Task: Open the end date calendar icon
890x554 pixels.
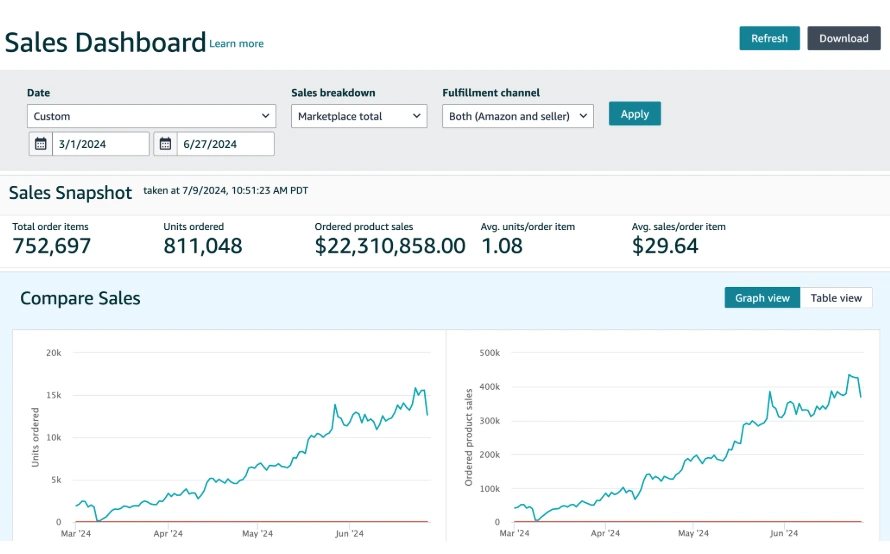Action: coord(165,144)
